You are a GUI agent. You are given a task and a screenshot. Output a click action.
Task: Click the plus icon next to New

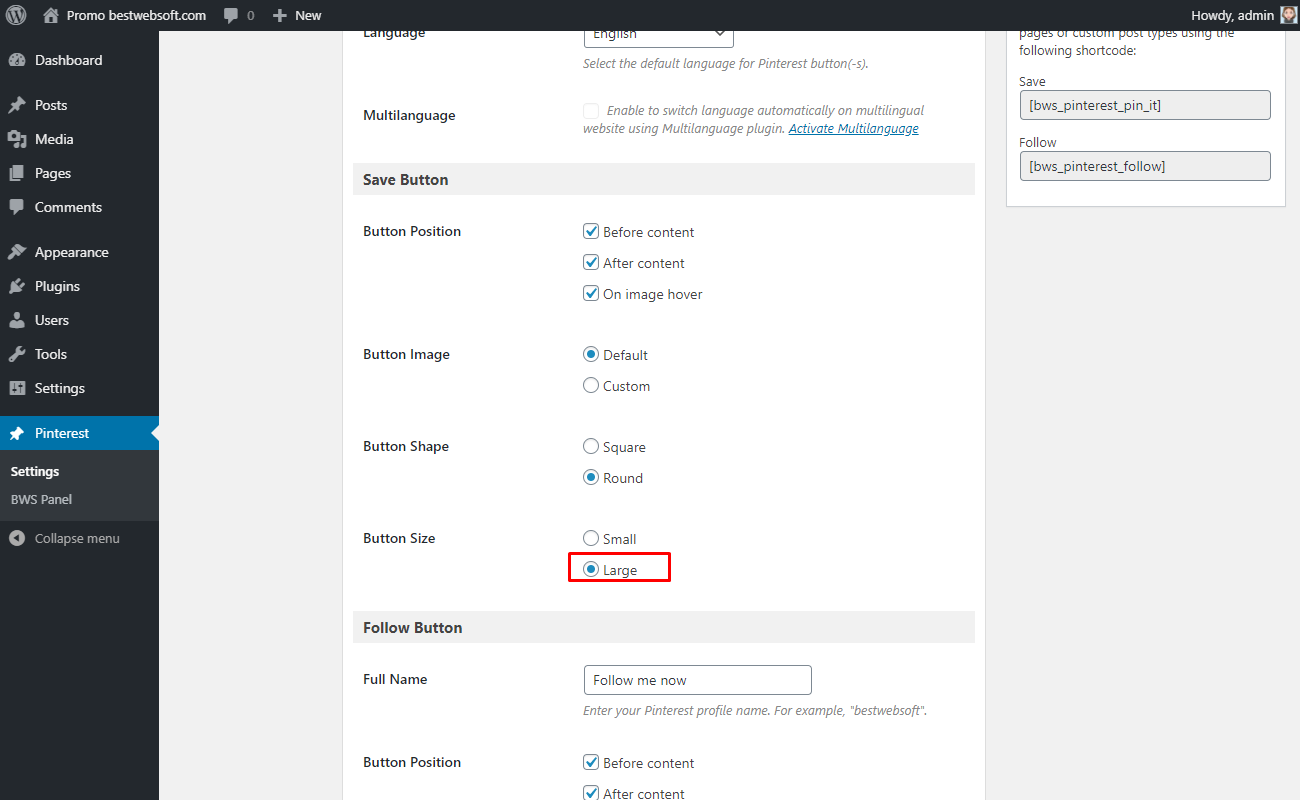[280, 15]
